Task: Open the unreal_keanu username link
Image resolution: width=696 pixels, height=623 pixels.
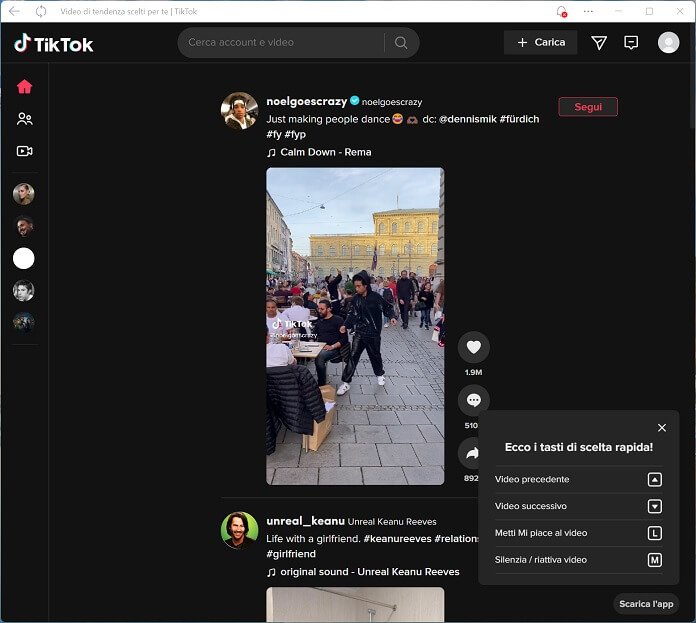Action: coord(305,521)
